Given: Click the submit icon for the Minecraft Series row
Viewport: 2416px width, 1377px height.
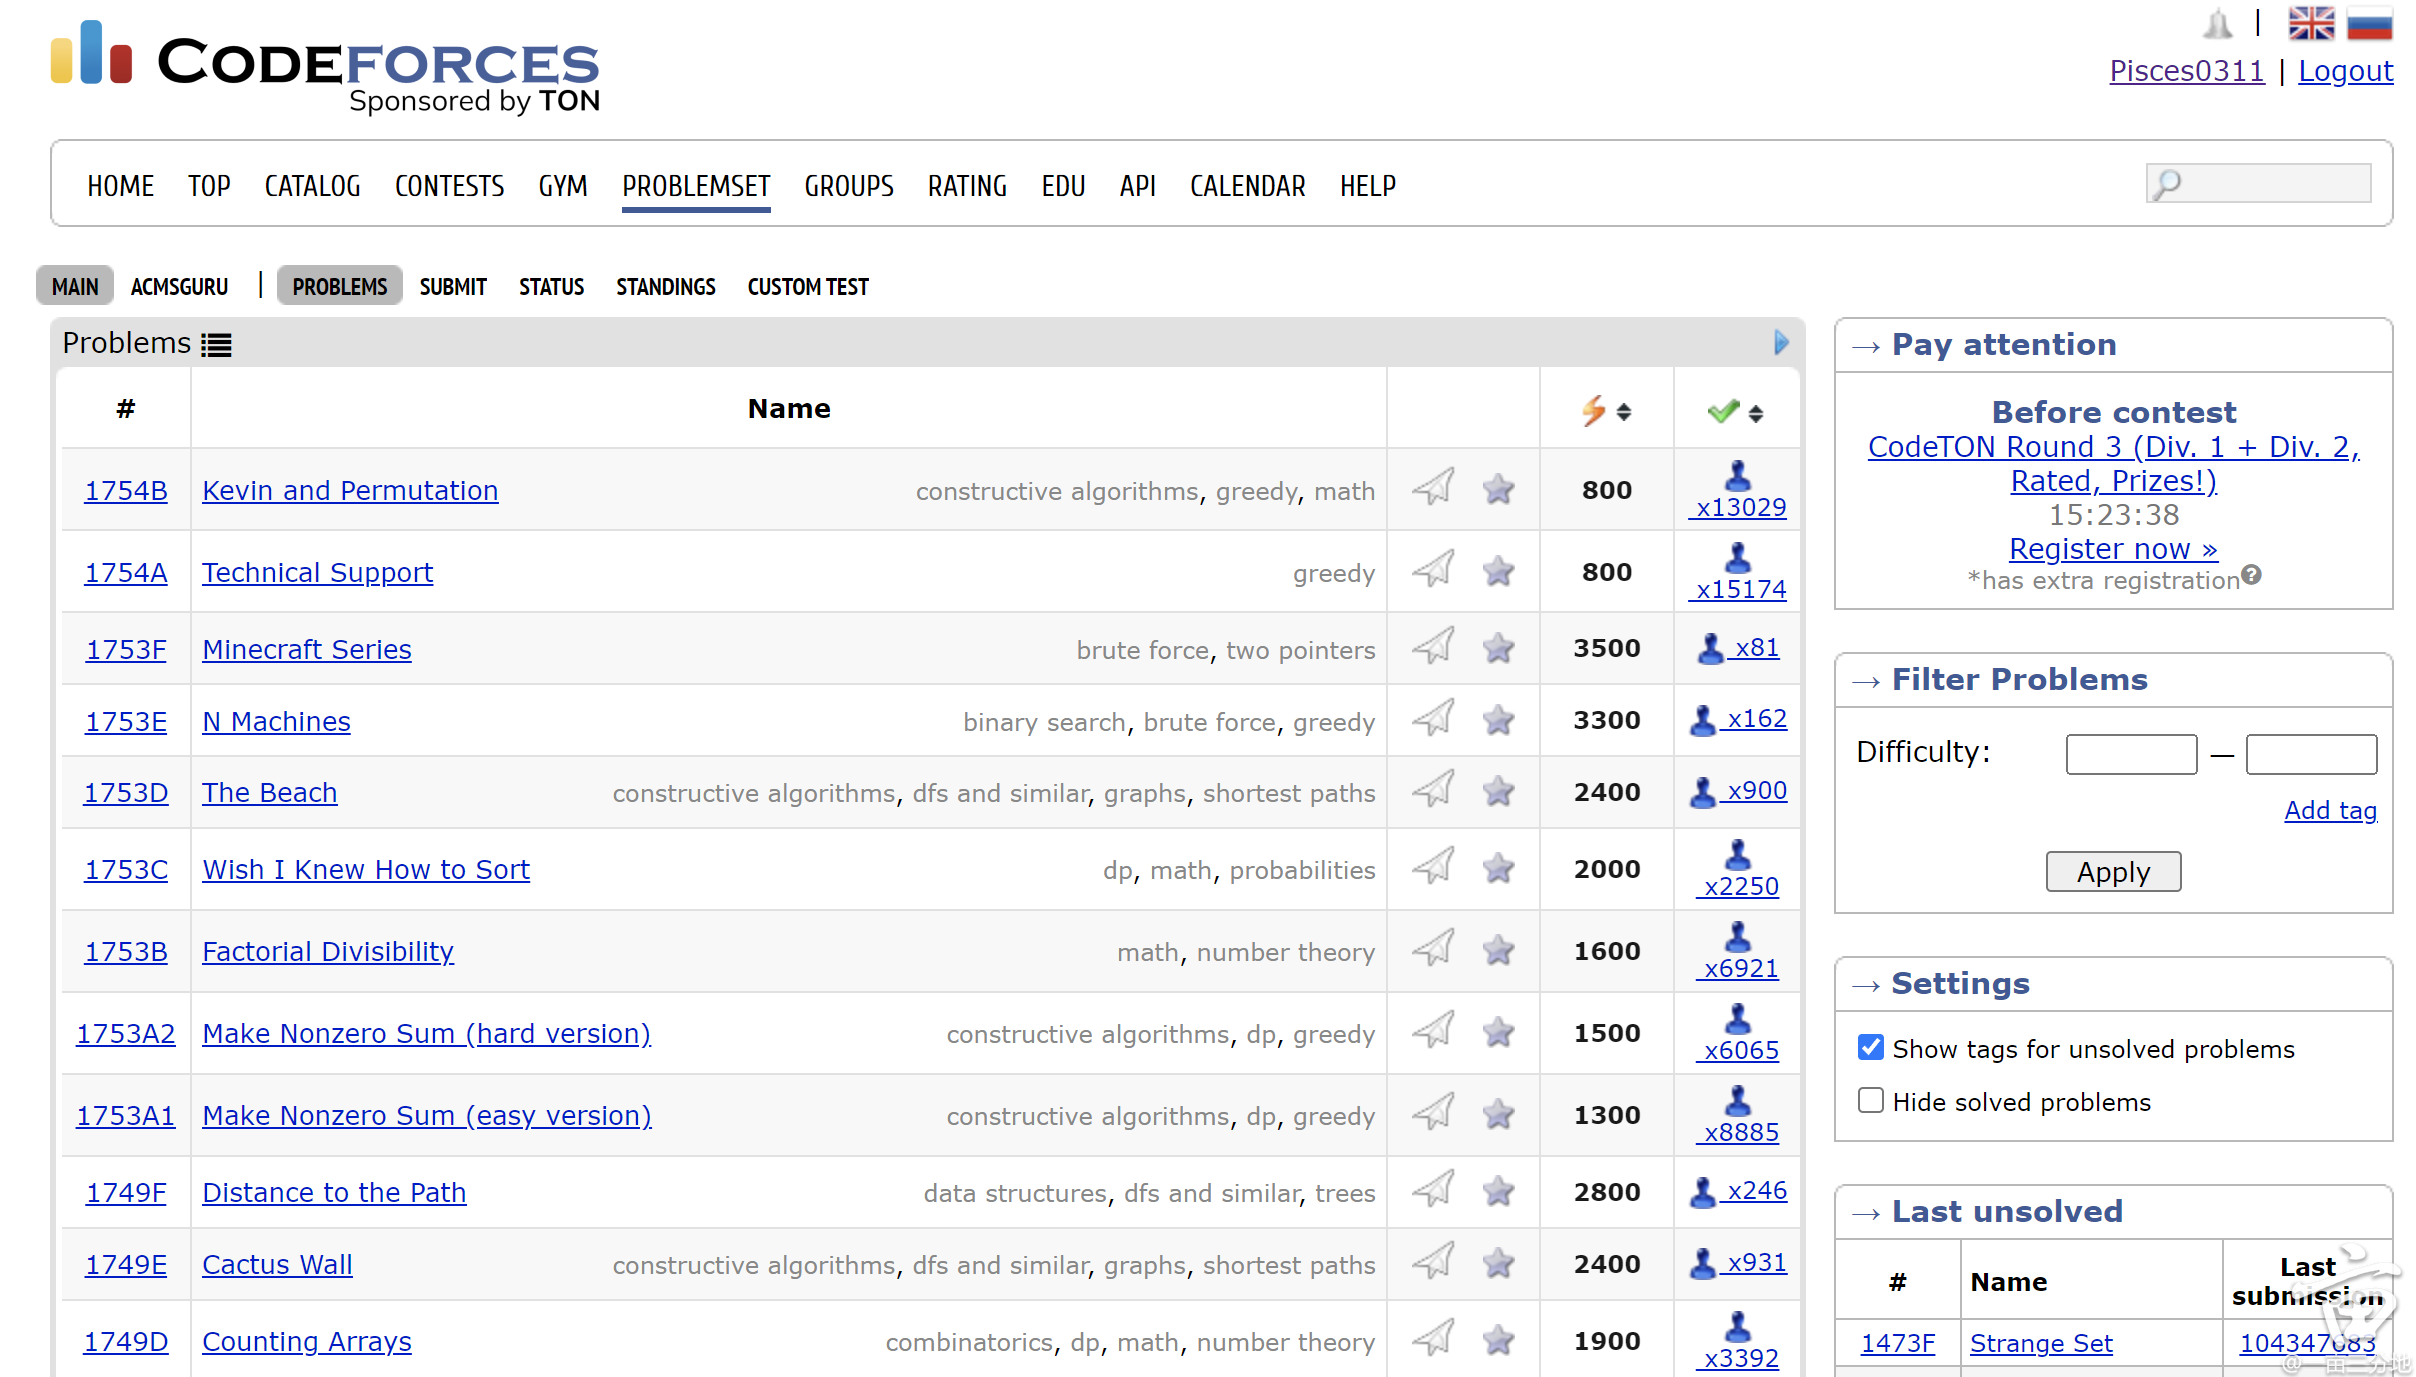Looking at the screenshot, I should [1433, 647].
